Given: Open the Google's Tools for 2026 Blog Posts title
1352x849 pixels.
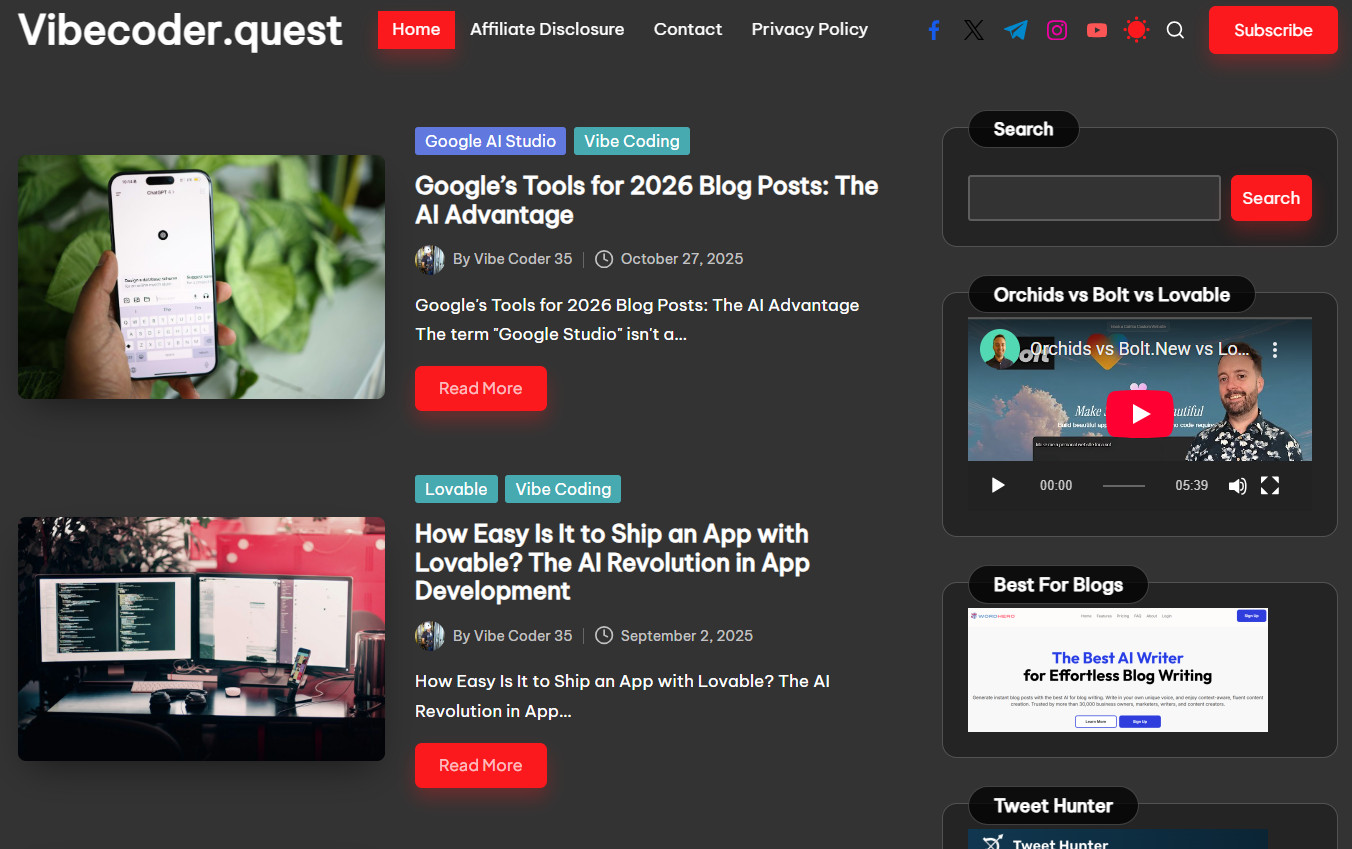Looking at the screenshot, I should coord(646,200).
